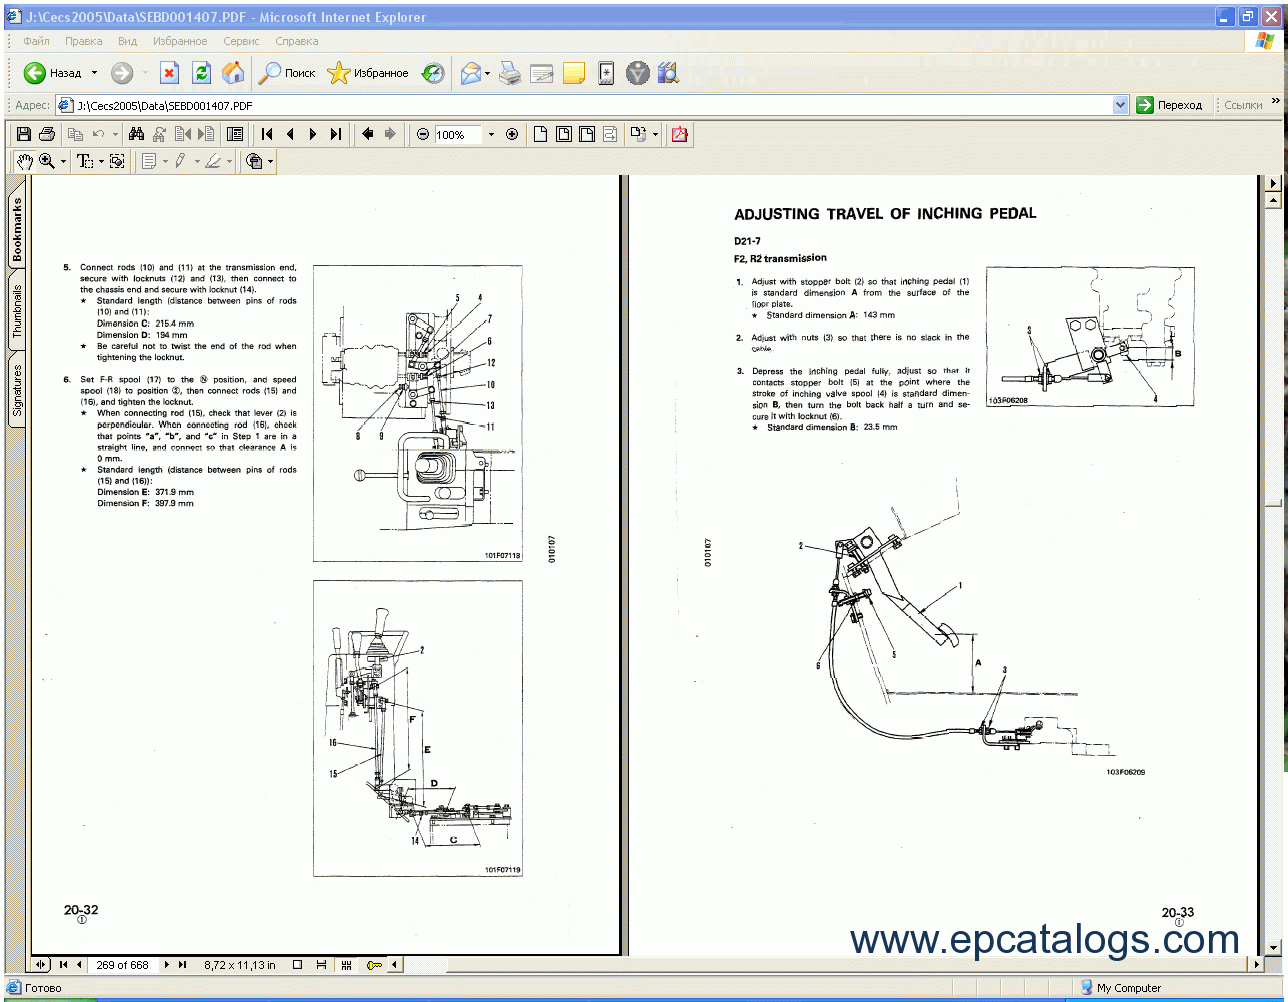Switch to the Bookmarks side tab
Screen dimensions: 1288x1002
pos(17,229)
